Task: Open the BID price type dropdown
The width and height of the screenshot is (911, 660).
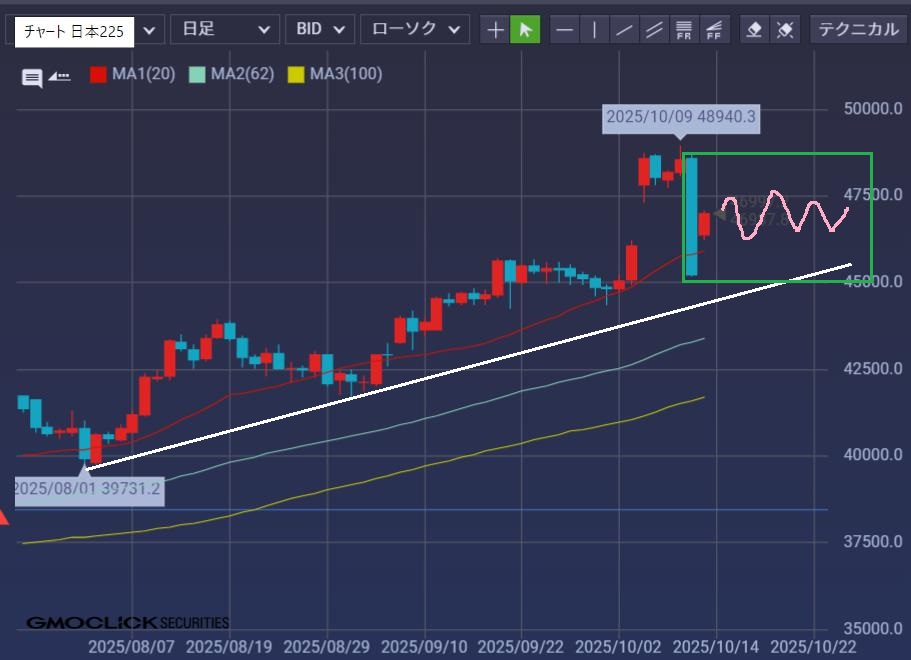Action: [x=319, y=30]
